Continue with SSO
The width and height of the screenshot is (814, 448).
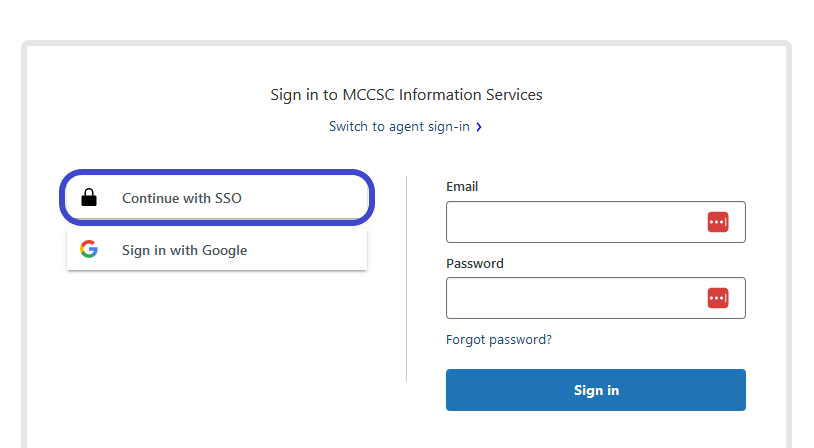click(x=217, y=198)
